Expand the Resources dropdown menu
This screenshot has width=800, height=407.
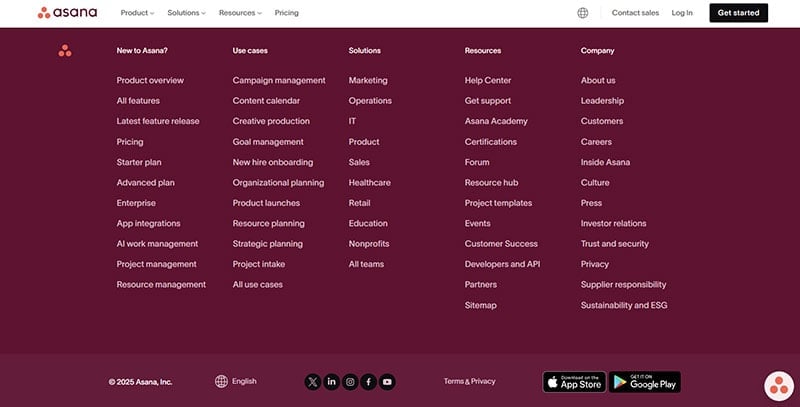(240, 13)
